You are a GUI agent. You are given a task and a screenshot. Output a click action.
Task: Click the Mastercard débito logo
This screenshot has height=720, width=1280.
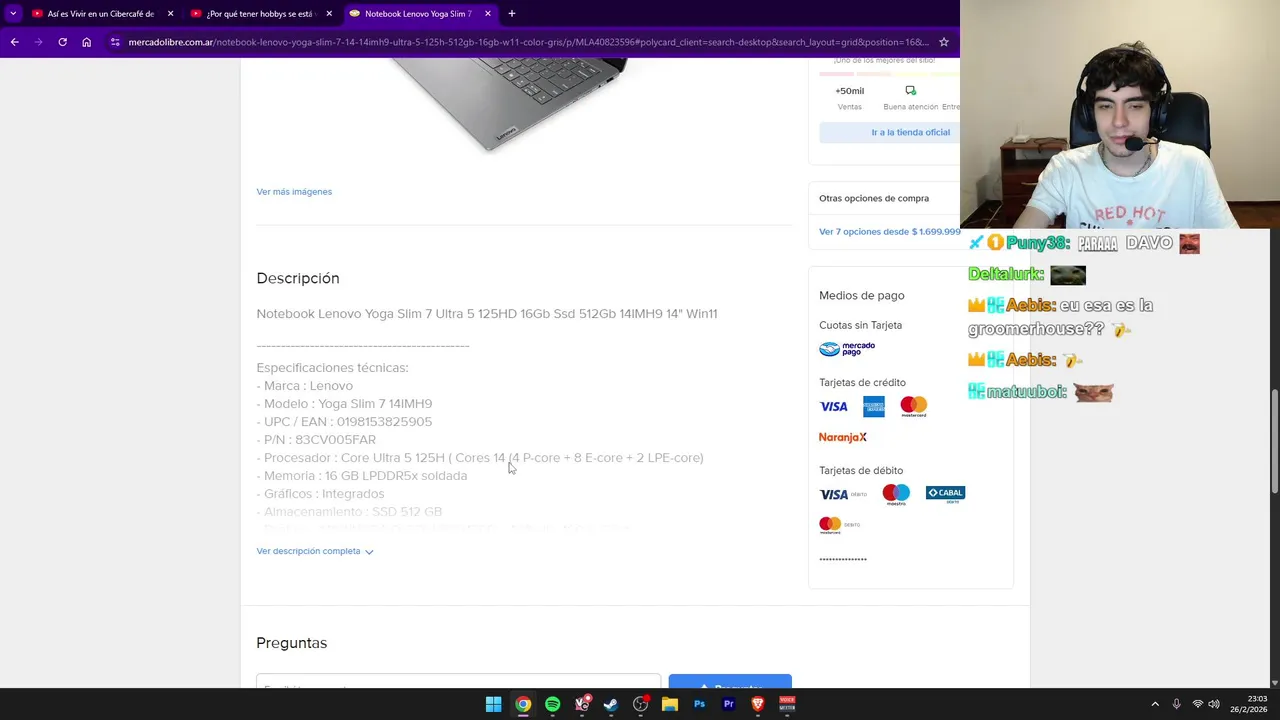(x=839, y=524)
